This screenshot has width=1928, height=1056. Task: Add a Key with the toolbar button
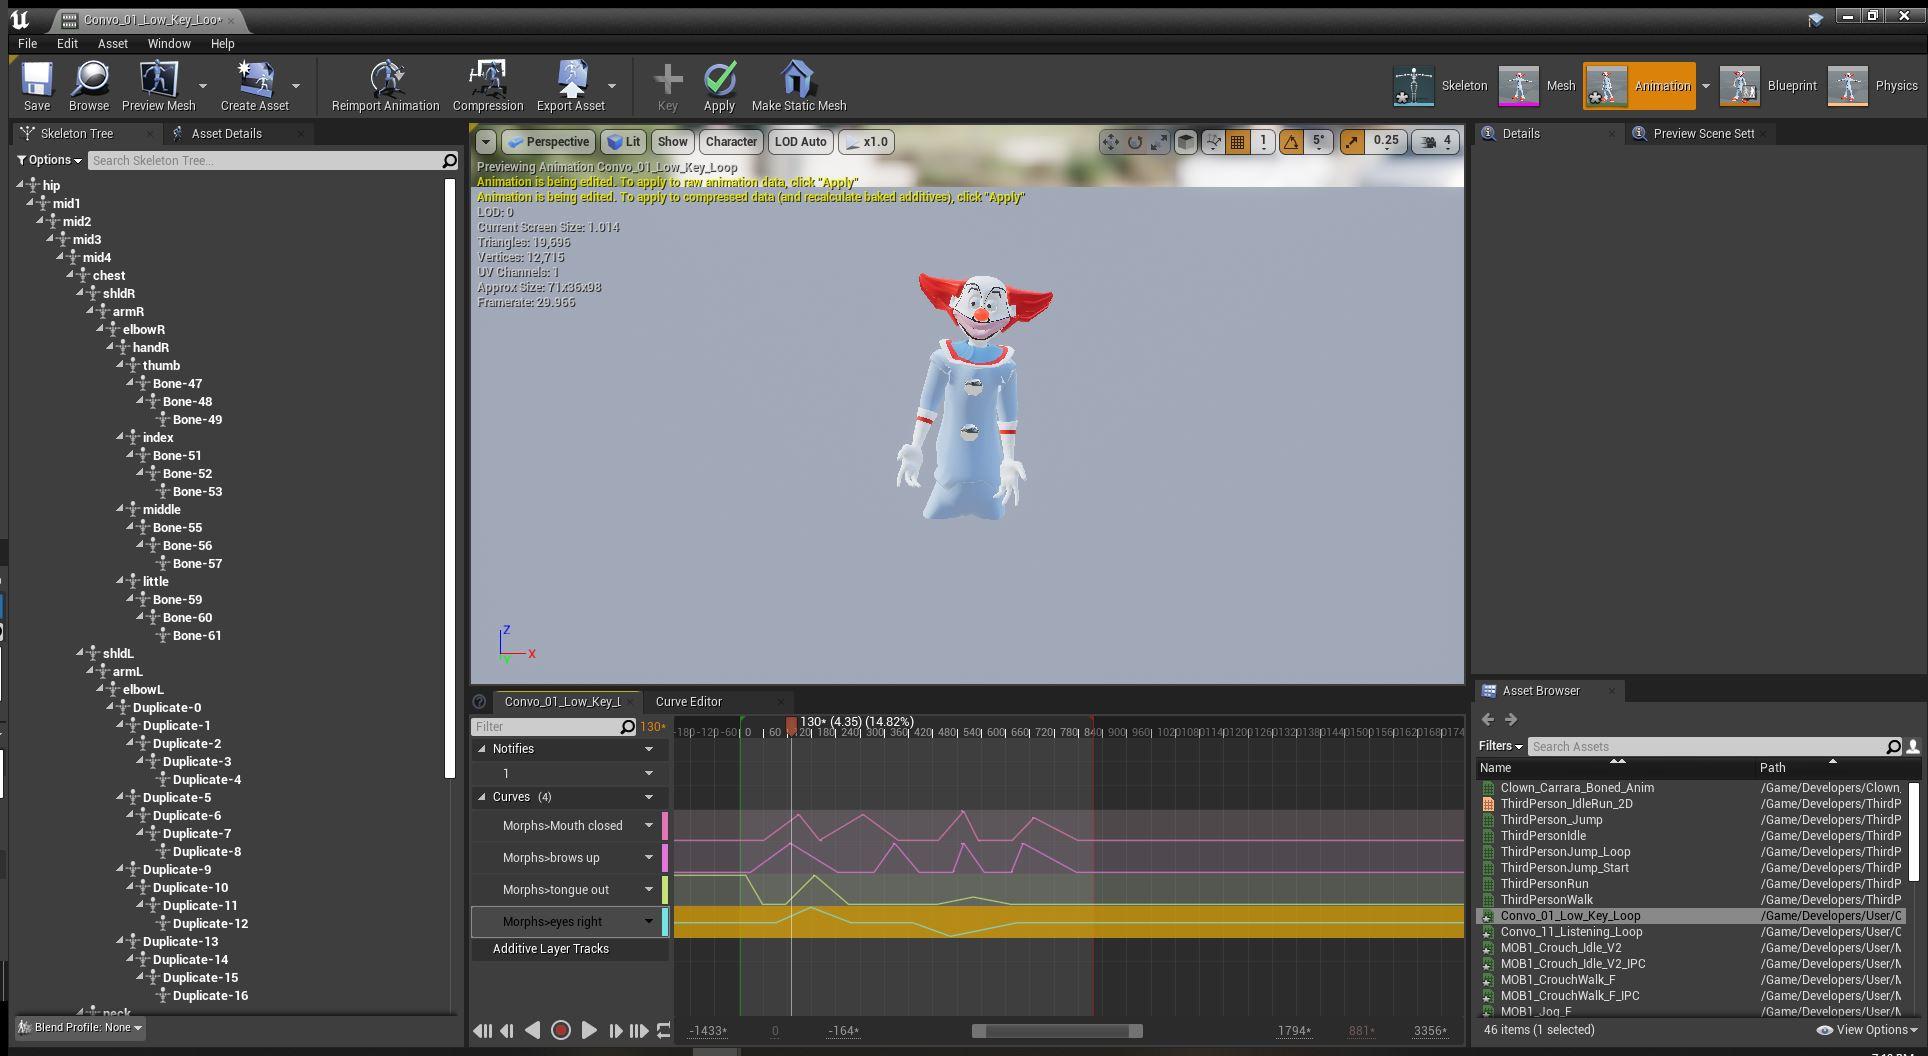tap(667, 86)
